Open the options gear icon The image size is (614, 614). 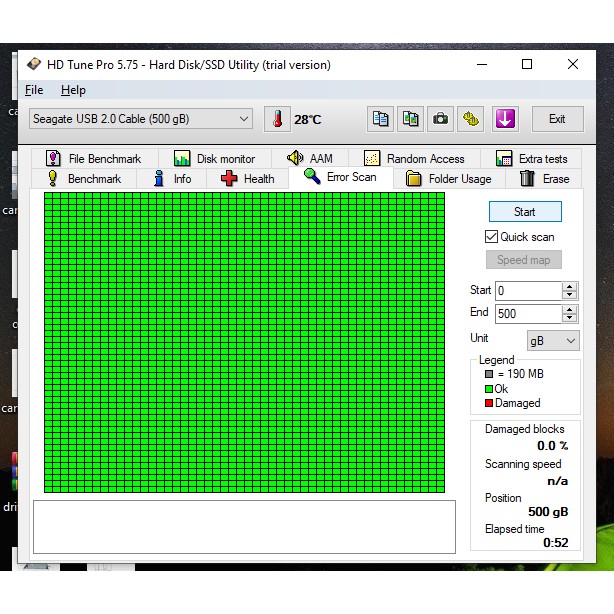[471, 119]
